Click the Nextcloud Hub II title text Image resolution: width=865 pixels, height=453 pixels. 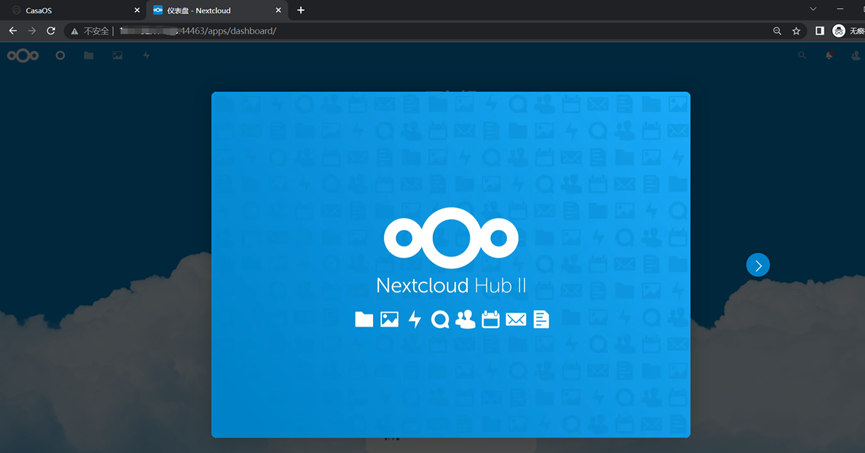coord(451,286)
